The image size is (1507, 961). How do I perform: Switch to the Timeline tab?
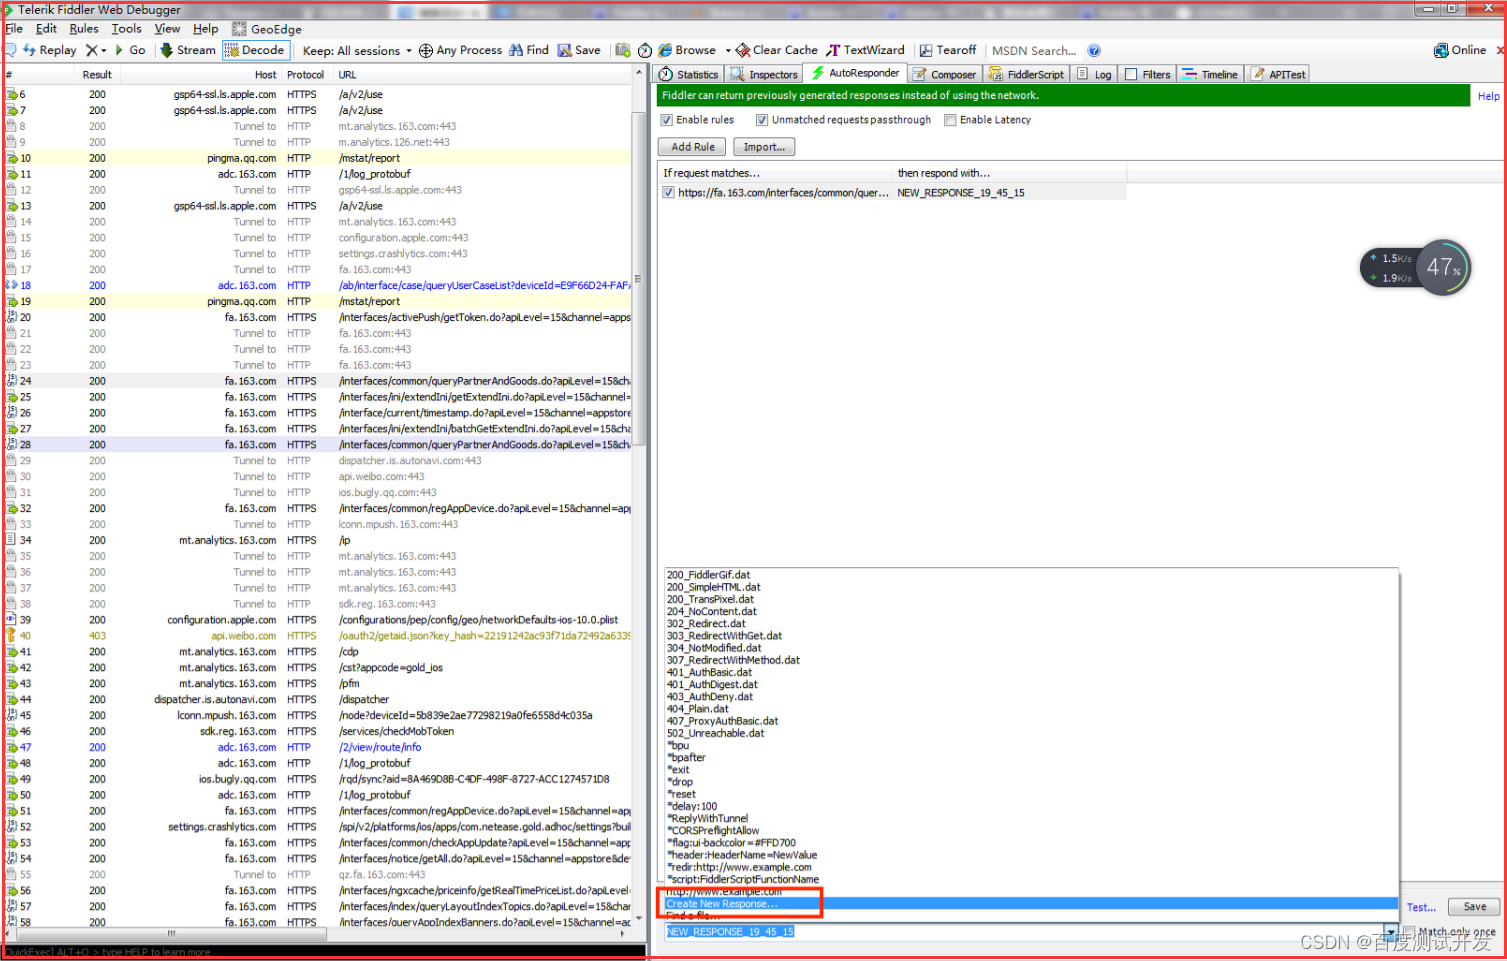pyautogui.click(x=1210, y=74)
